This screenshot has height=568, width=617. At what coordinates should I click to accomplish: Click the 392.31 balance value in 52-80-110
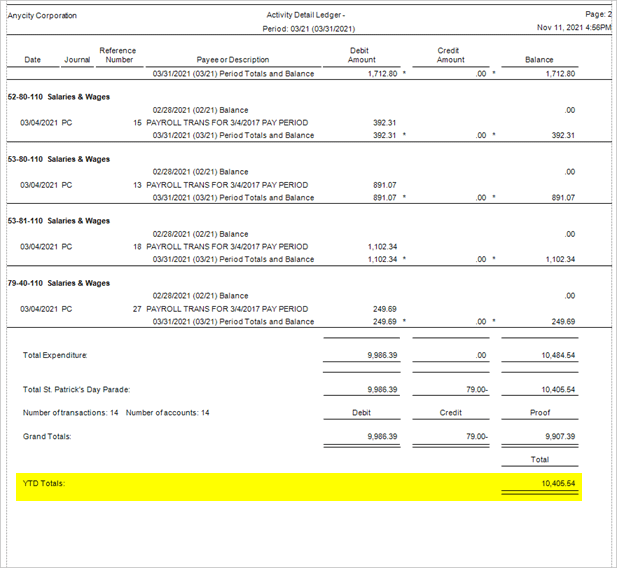[x=563, y=135]
